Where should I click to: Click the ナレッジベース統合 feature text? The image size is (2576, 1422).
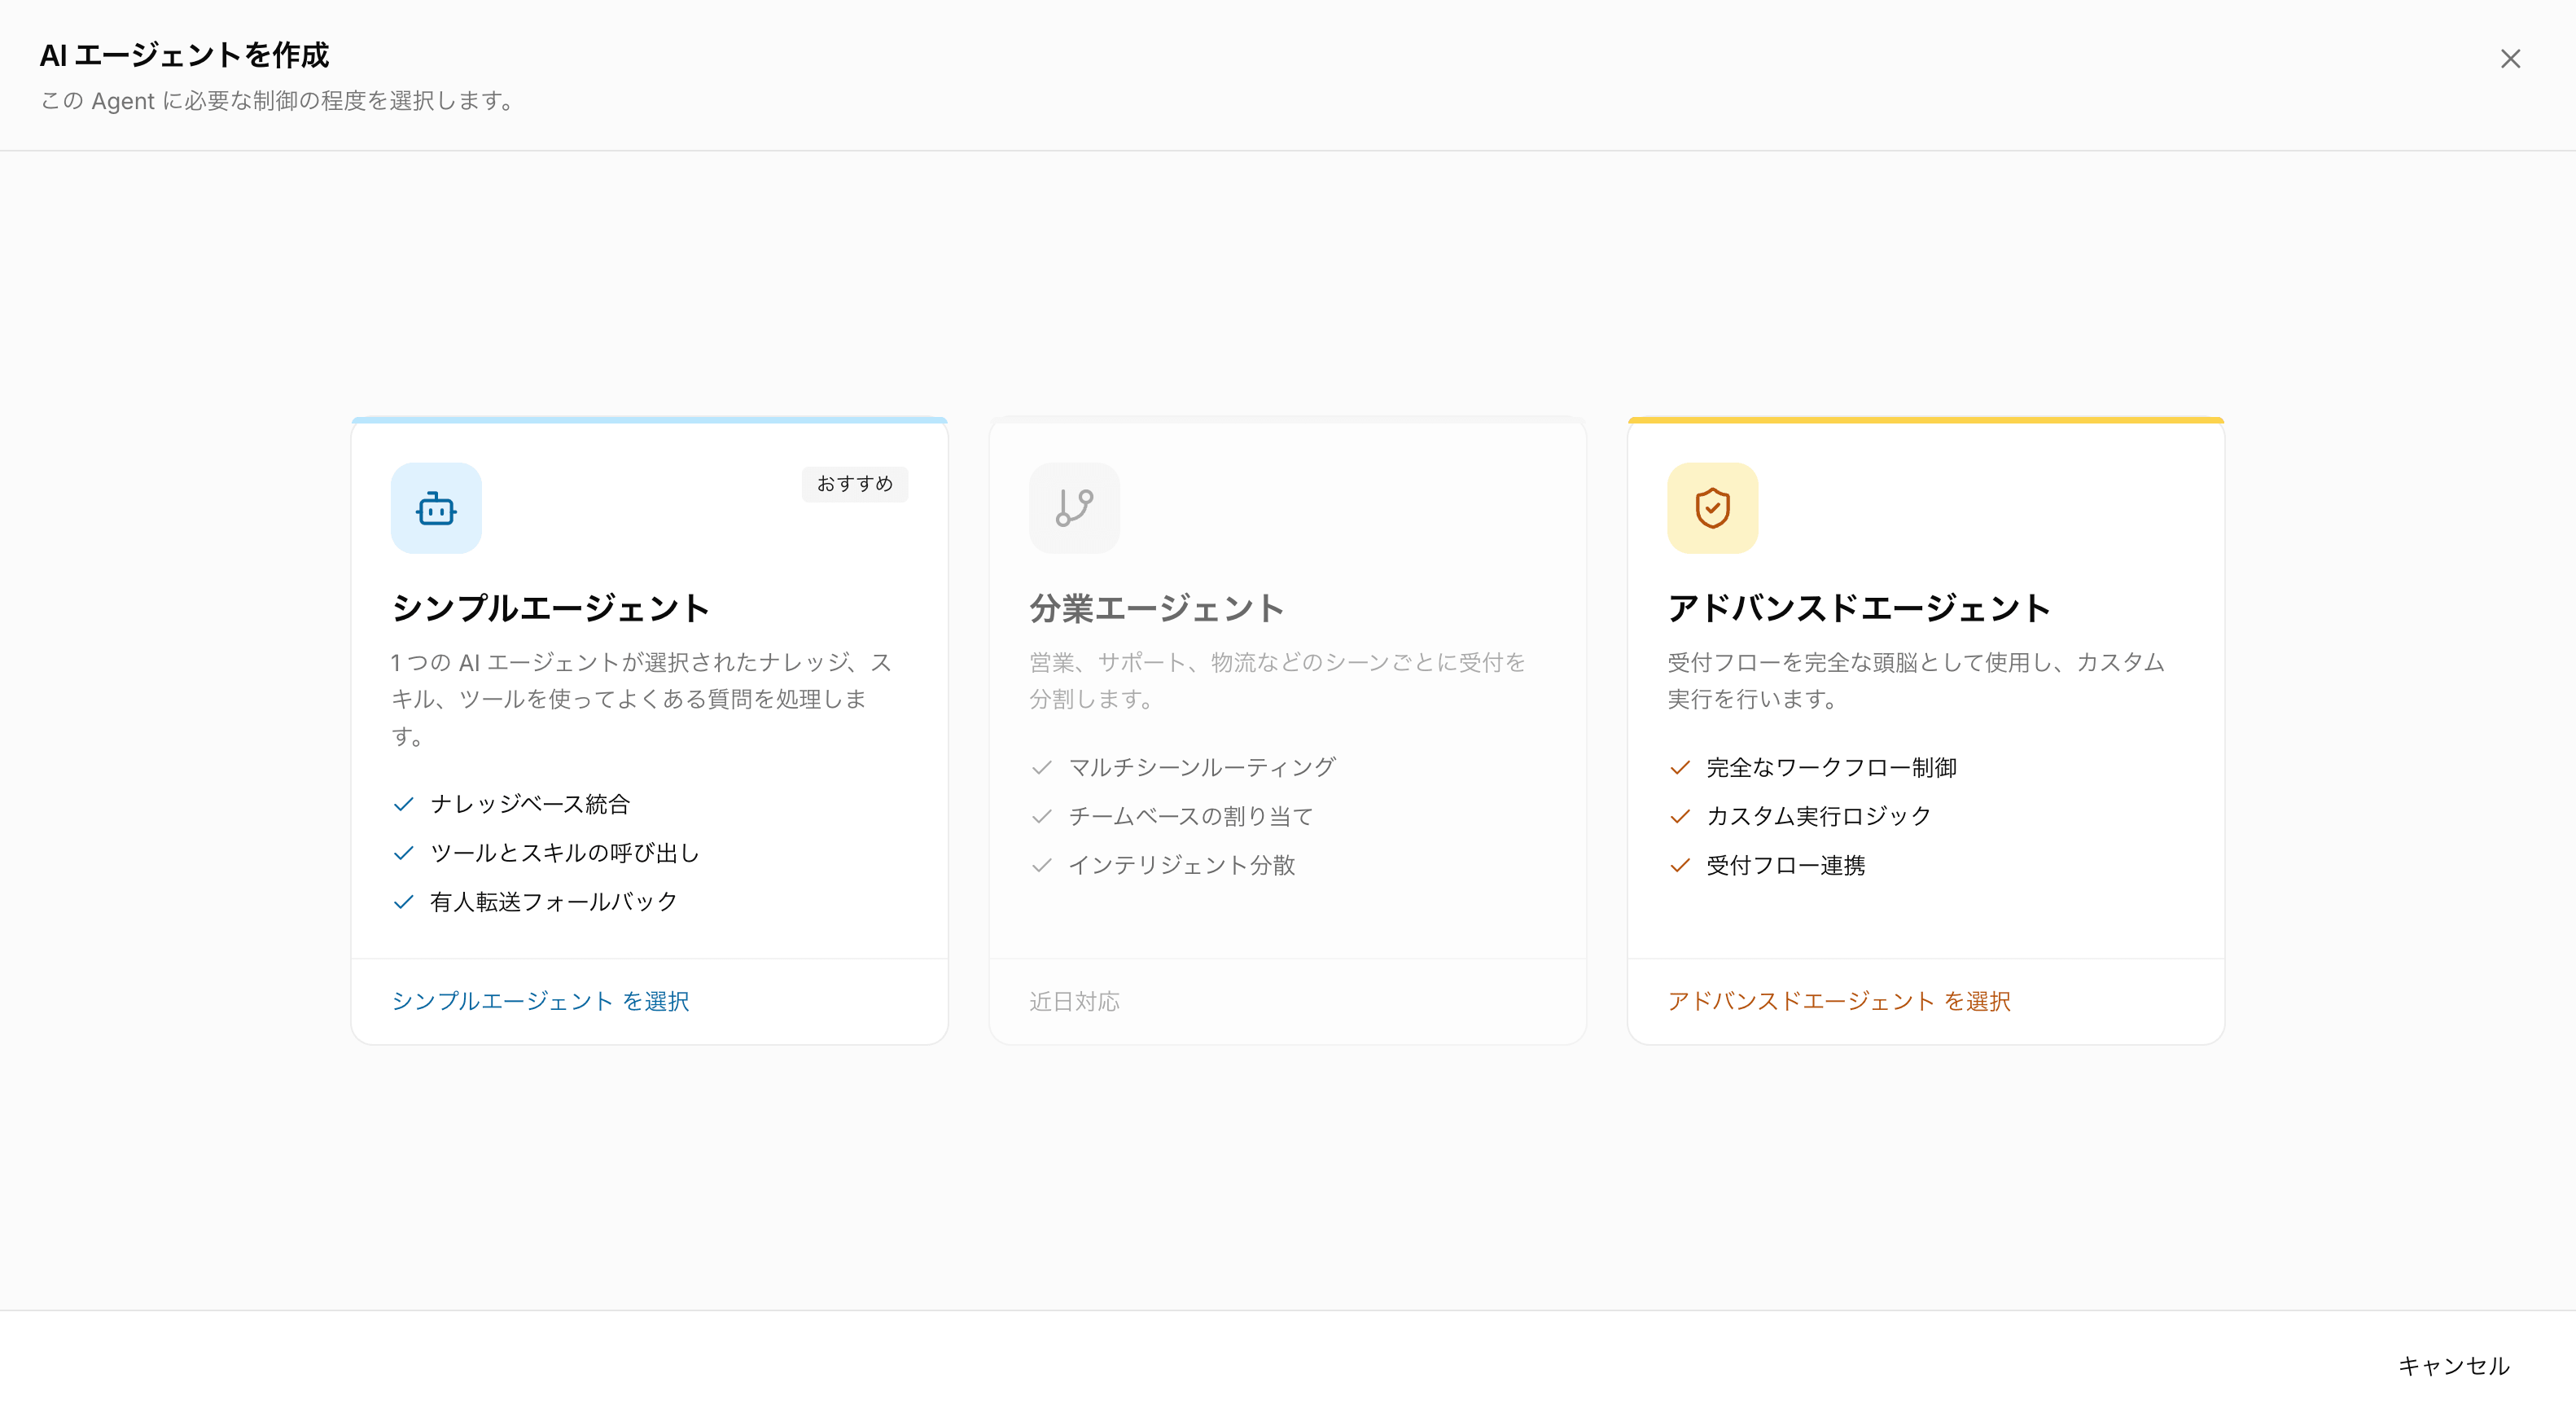click(x=530, y=804)
